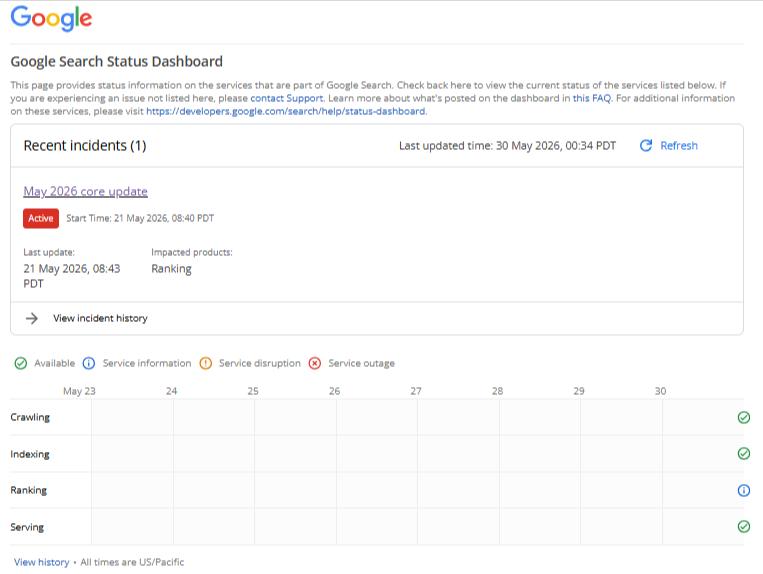Open the May 2026 core update incident
The height and width of the screenshot is (574, 763).
coord(85,191)
